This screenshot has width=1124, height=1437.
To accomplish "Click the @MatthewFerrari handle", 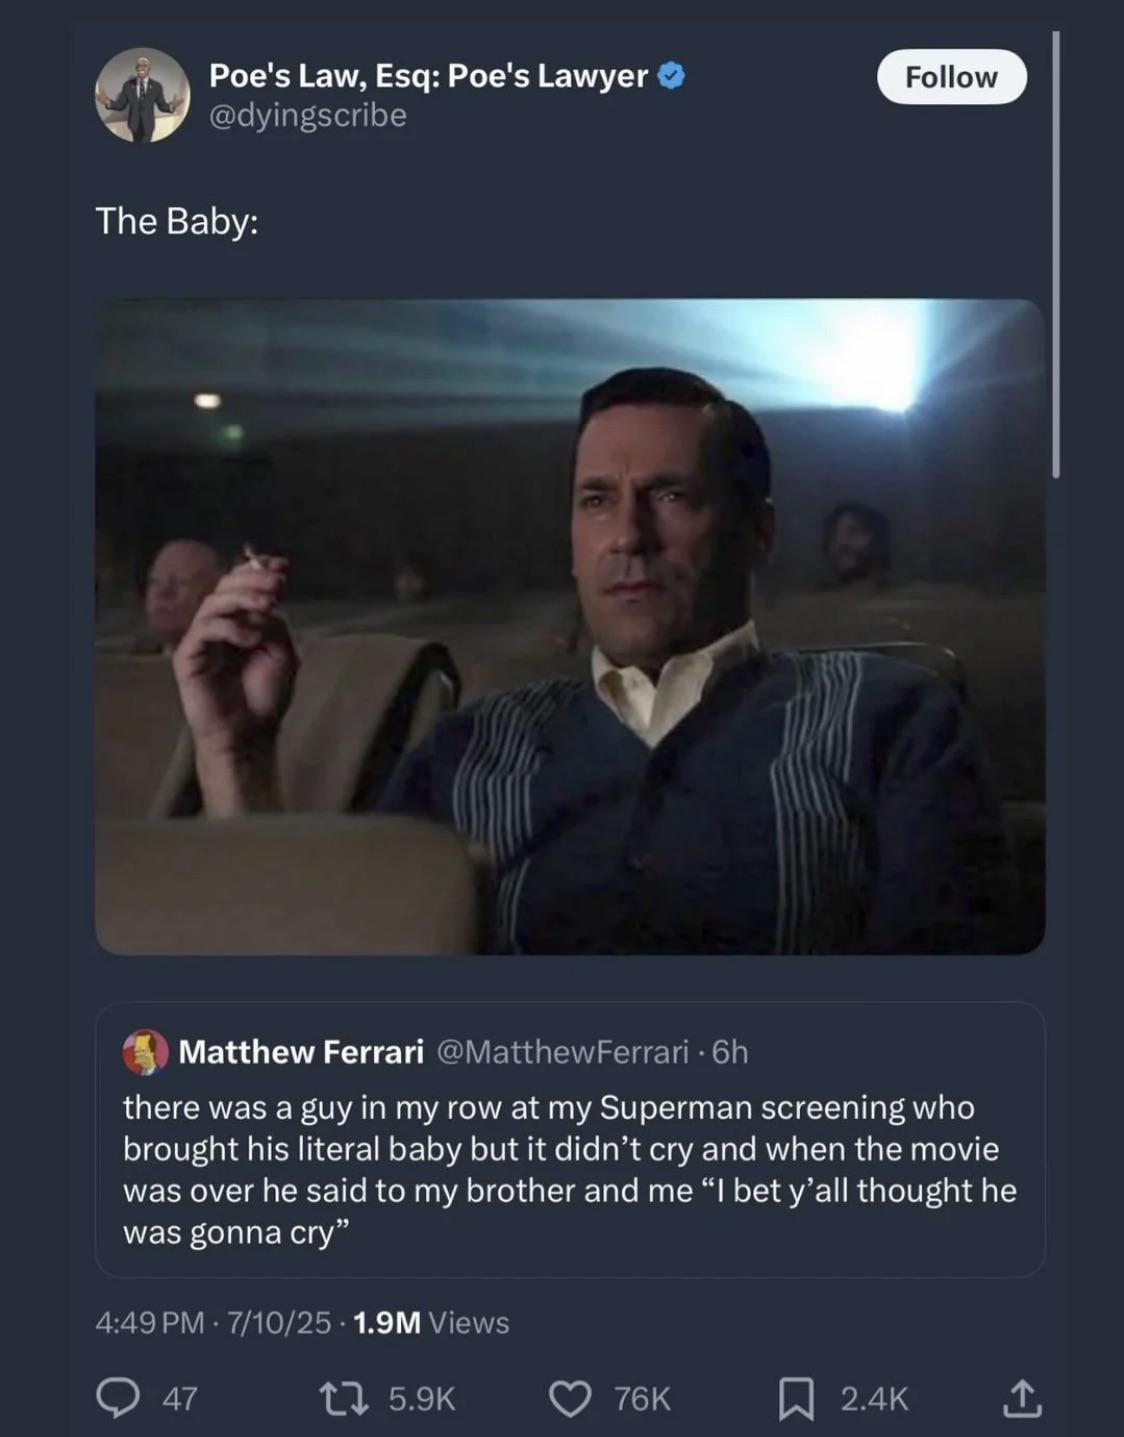I will 562,1052.
